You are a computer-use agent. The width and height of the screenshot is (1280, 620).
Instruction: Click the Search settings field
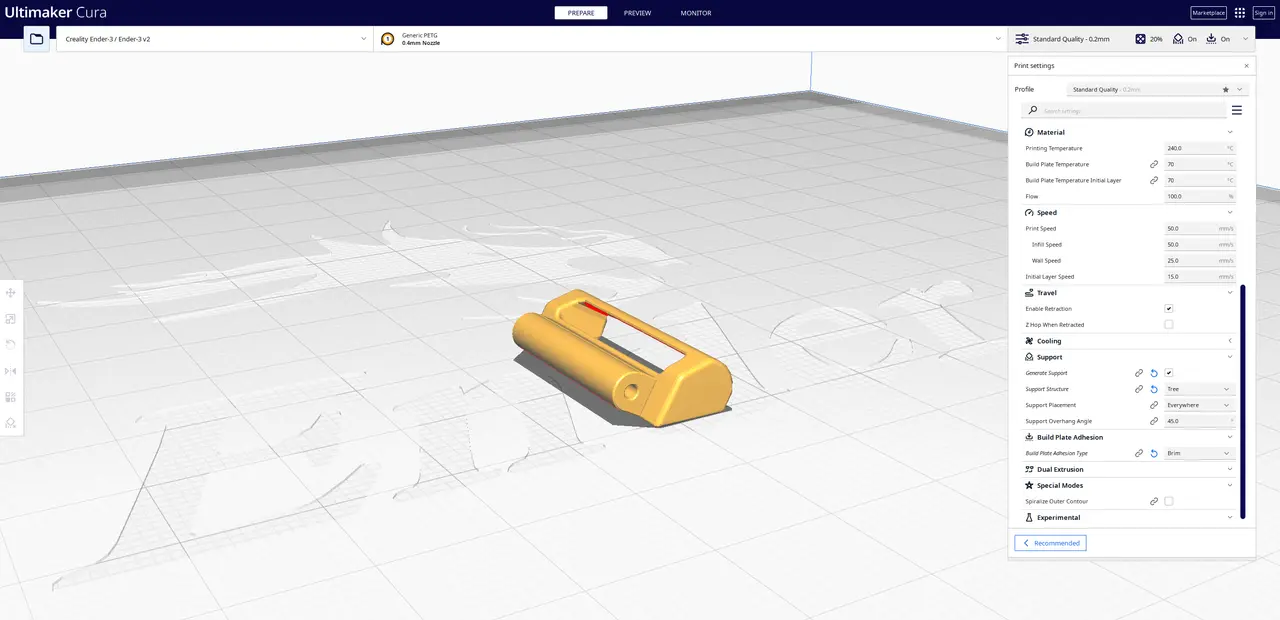click(x=1124, y=110)
